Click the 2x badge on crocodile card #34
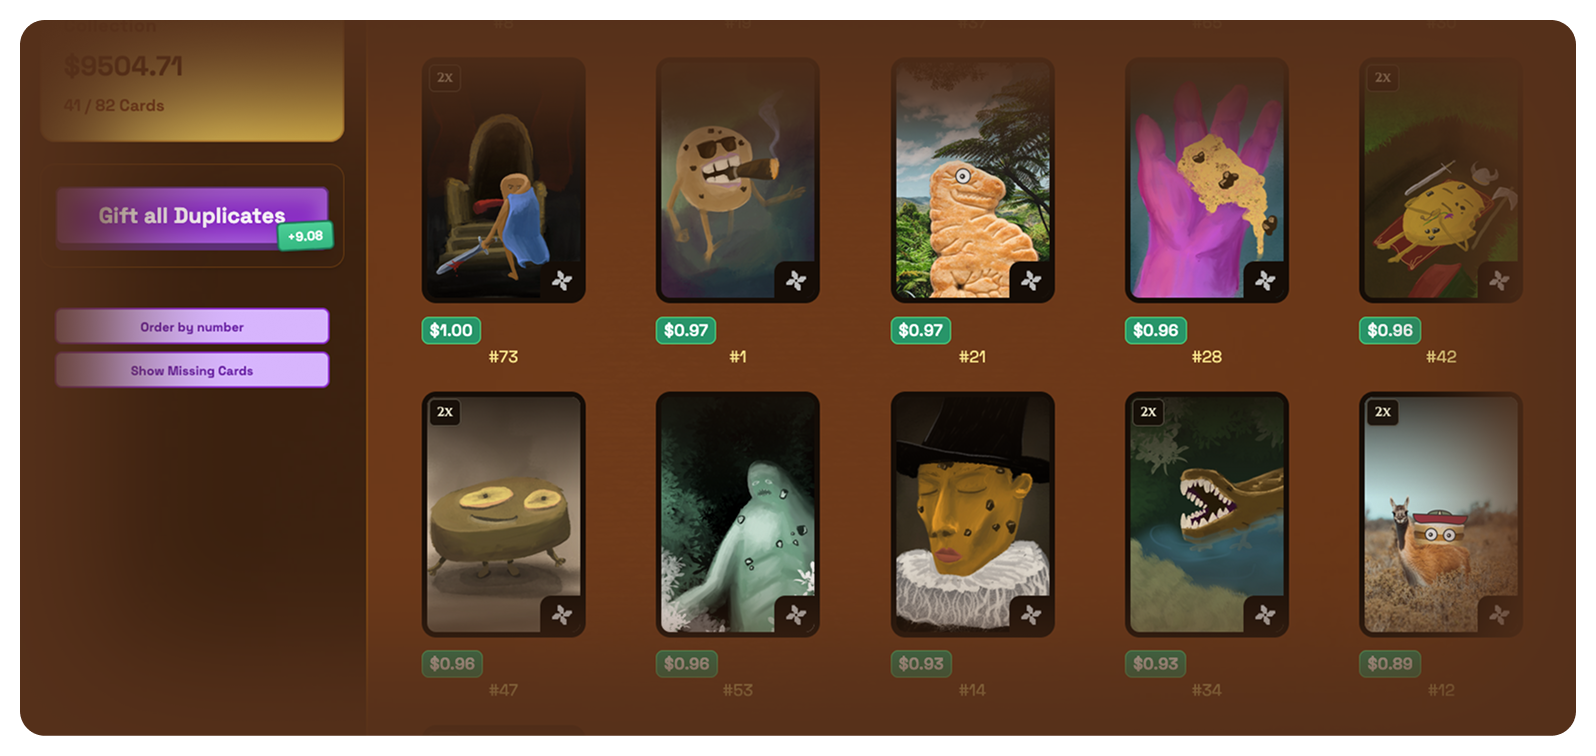 tap(1148, 412)
